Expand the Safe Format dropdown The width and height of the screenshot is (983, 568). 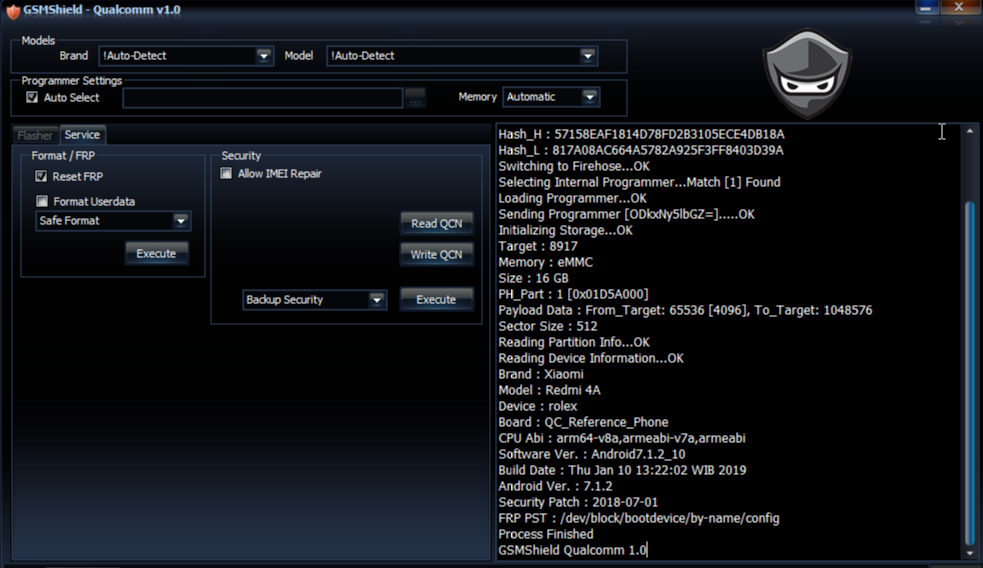pyautogui.click(x=181, y=221)
